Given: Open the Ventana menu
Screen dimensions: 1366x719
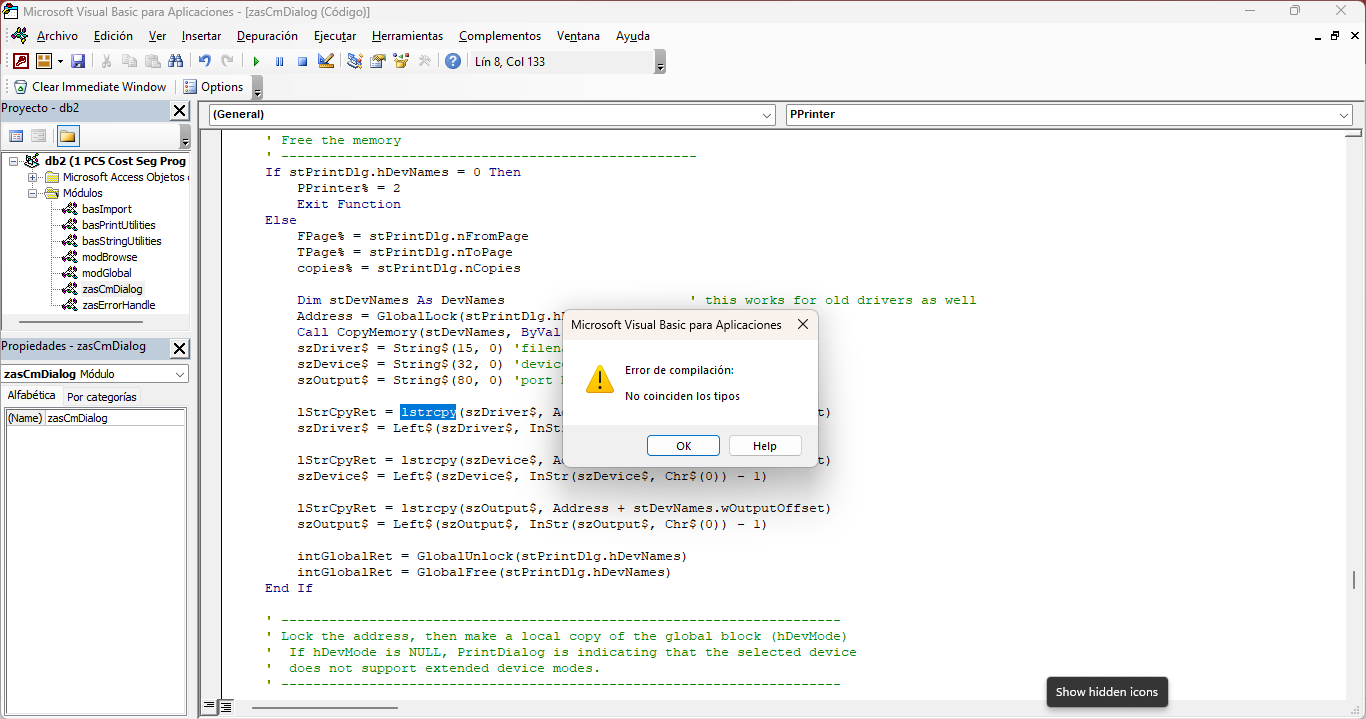Looking at the screenshot, I should [x=579, y=36].
